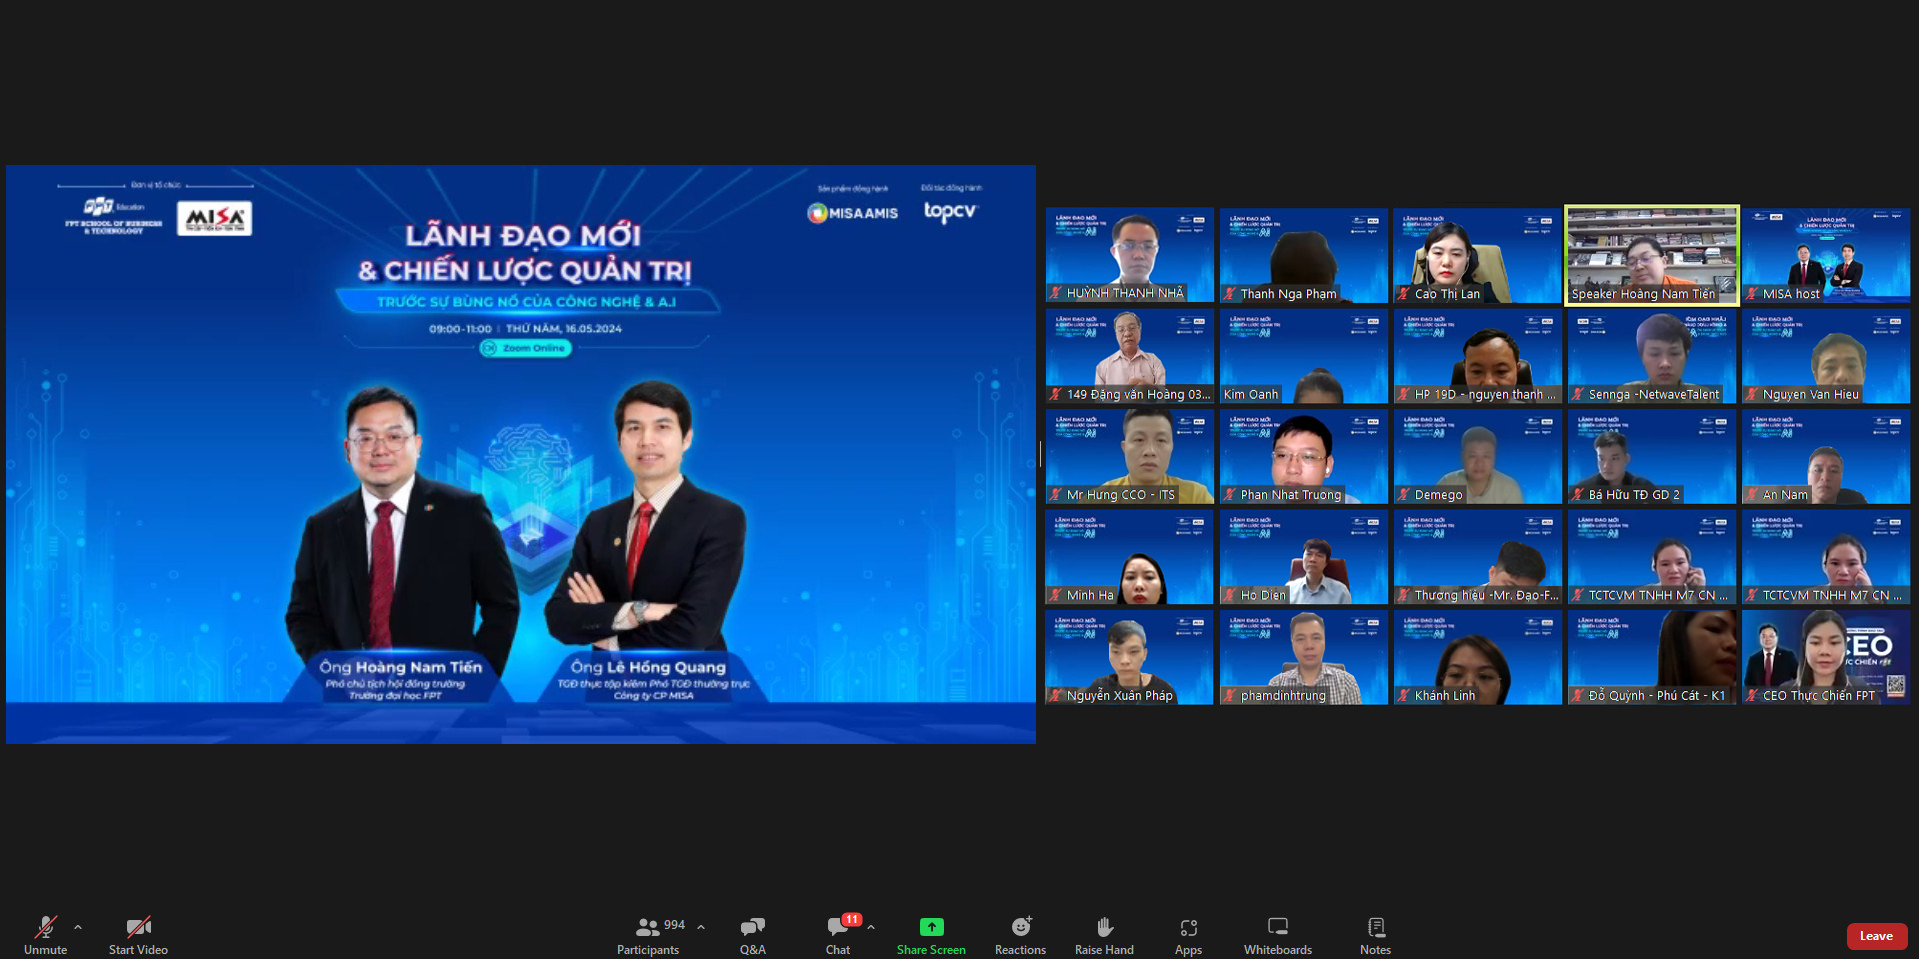
Task: Select Minh Ha video tile
Action: tap(1130, 557)
